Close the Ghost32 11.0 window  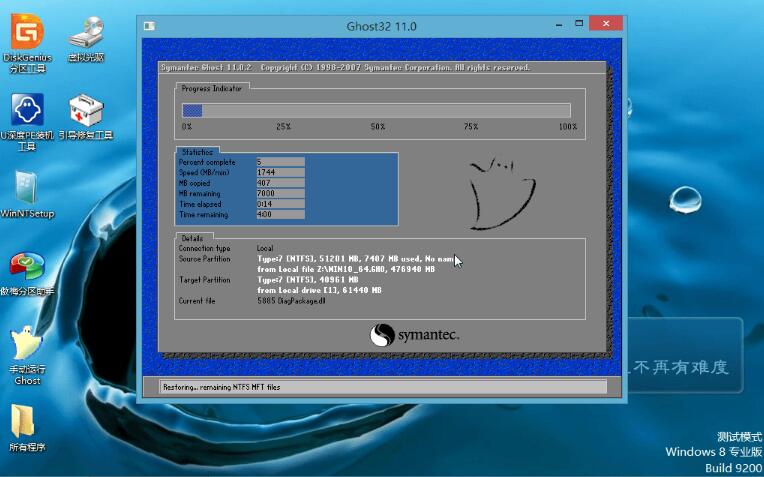[x=606, y=23]
